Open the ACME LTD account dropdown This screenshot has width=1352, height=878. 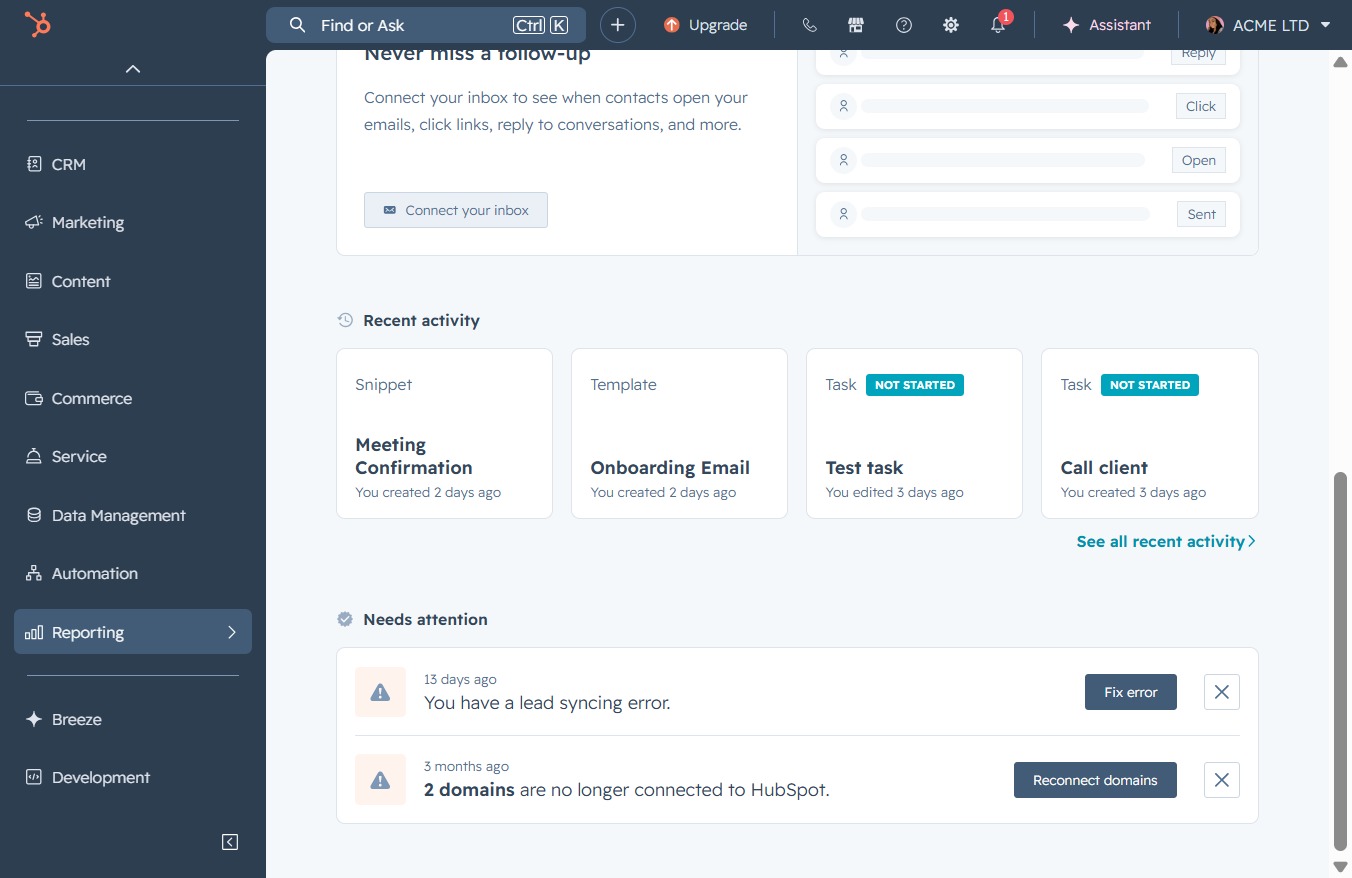[x=1268, y=25]
